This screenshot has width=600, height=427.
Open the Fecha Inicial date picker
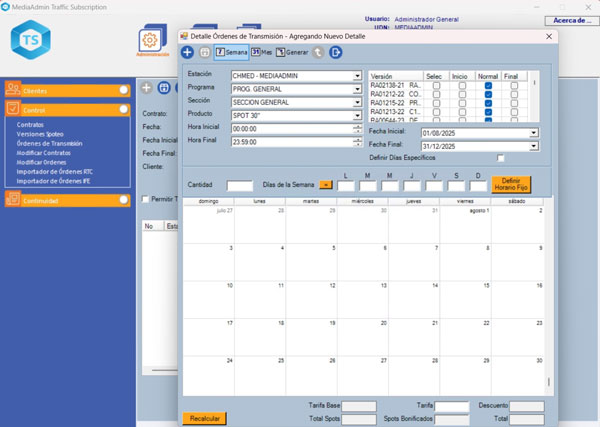click(533, 132)
